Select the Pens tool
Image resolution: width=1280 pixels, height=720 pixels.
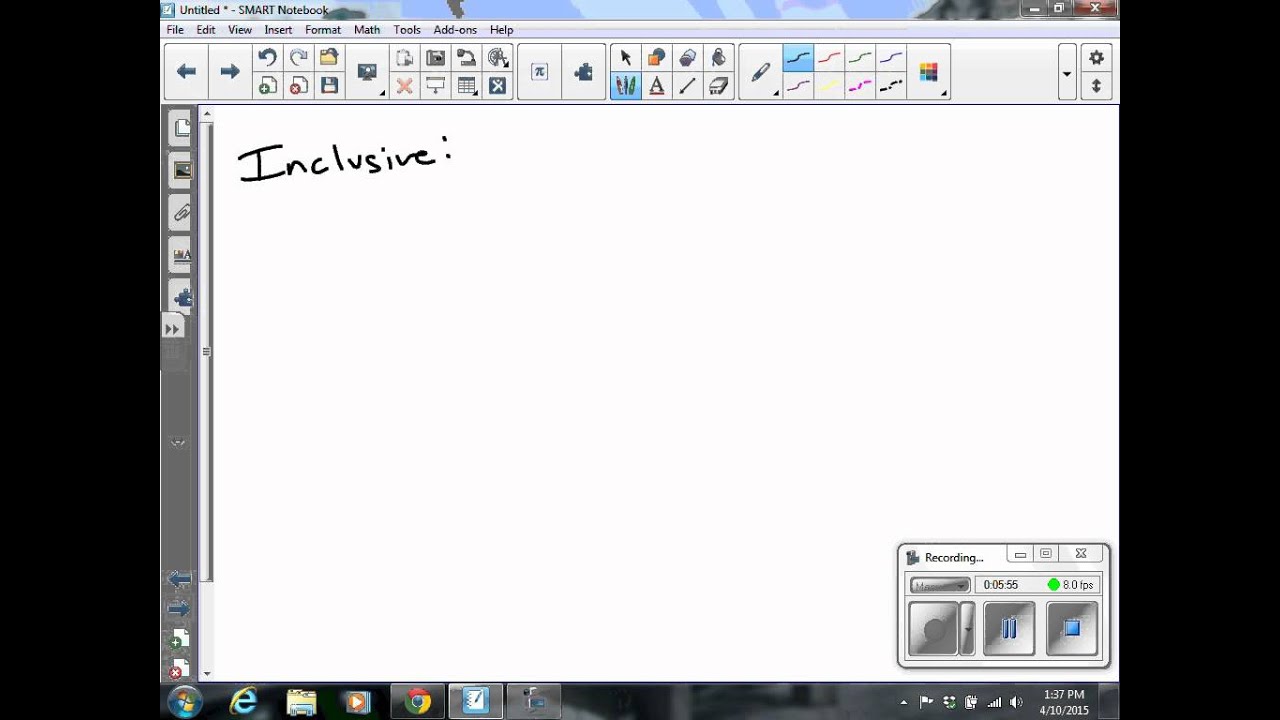626,87
